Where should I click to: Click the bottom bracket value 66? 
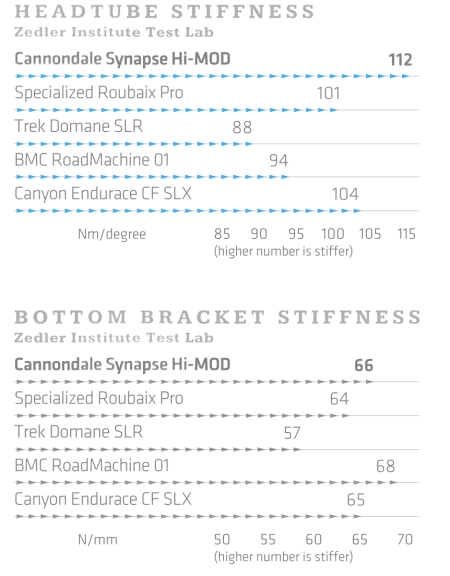364,366
